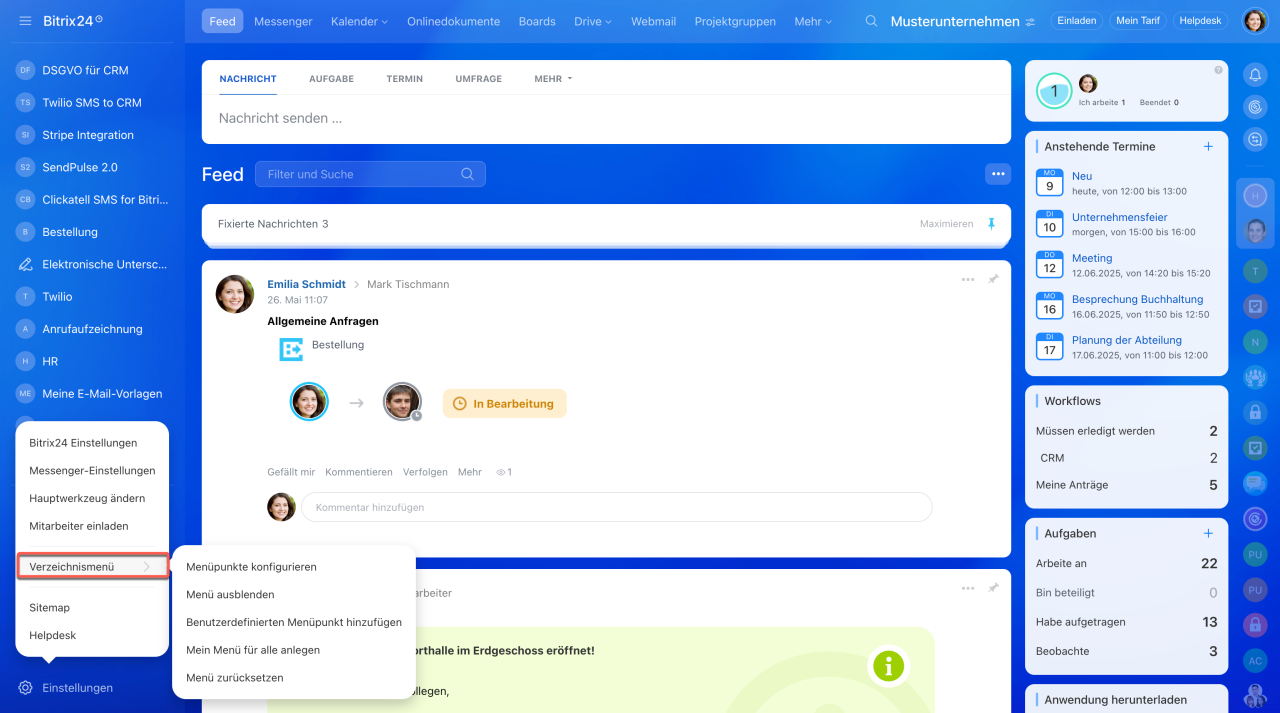Open the Arbeite an tasks row
The image size is (1280, 713).
[x=1127, y=563]
